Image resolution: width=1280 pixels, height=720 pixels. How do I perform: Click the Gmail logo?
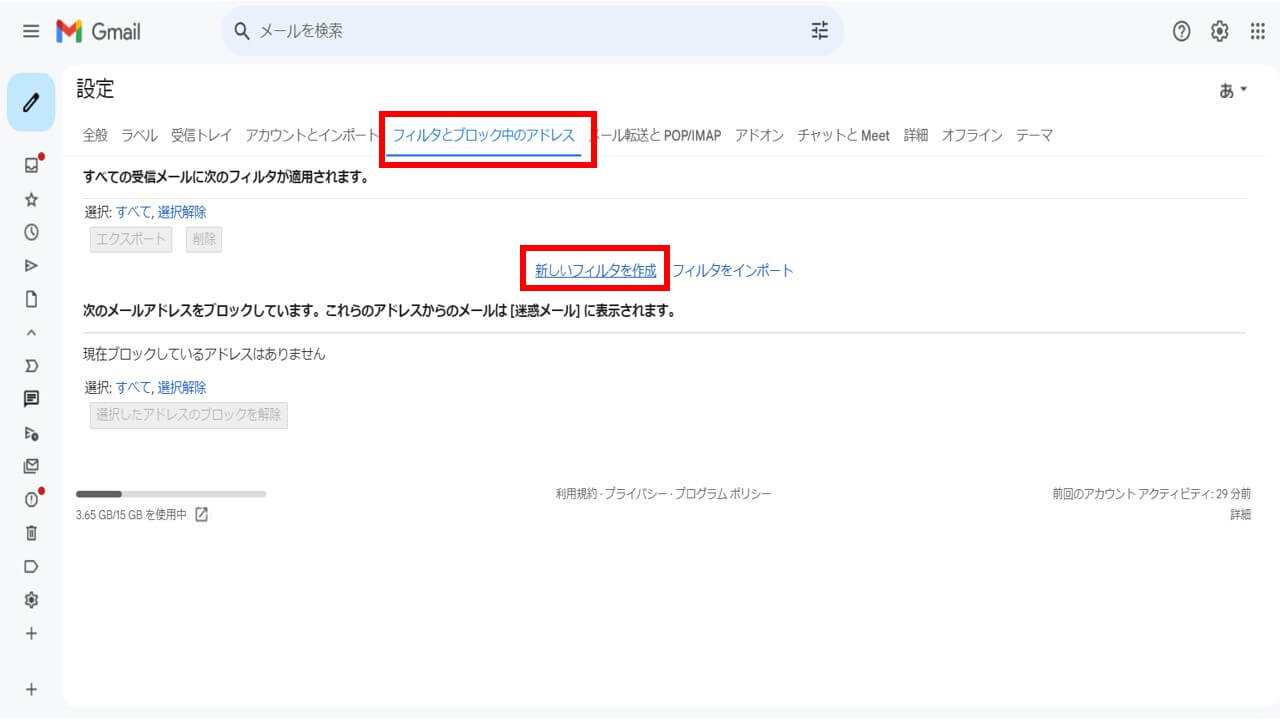point(98,31)
